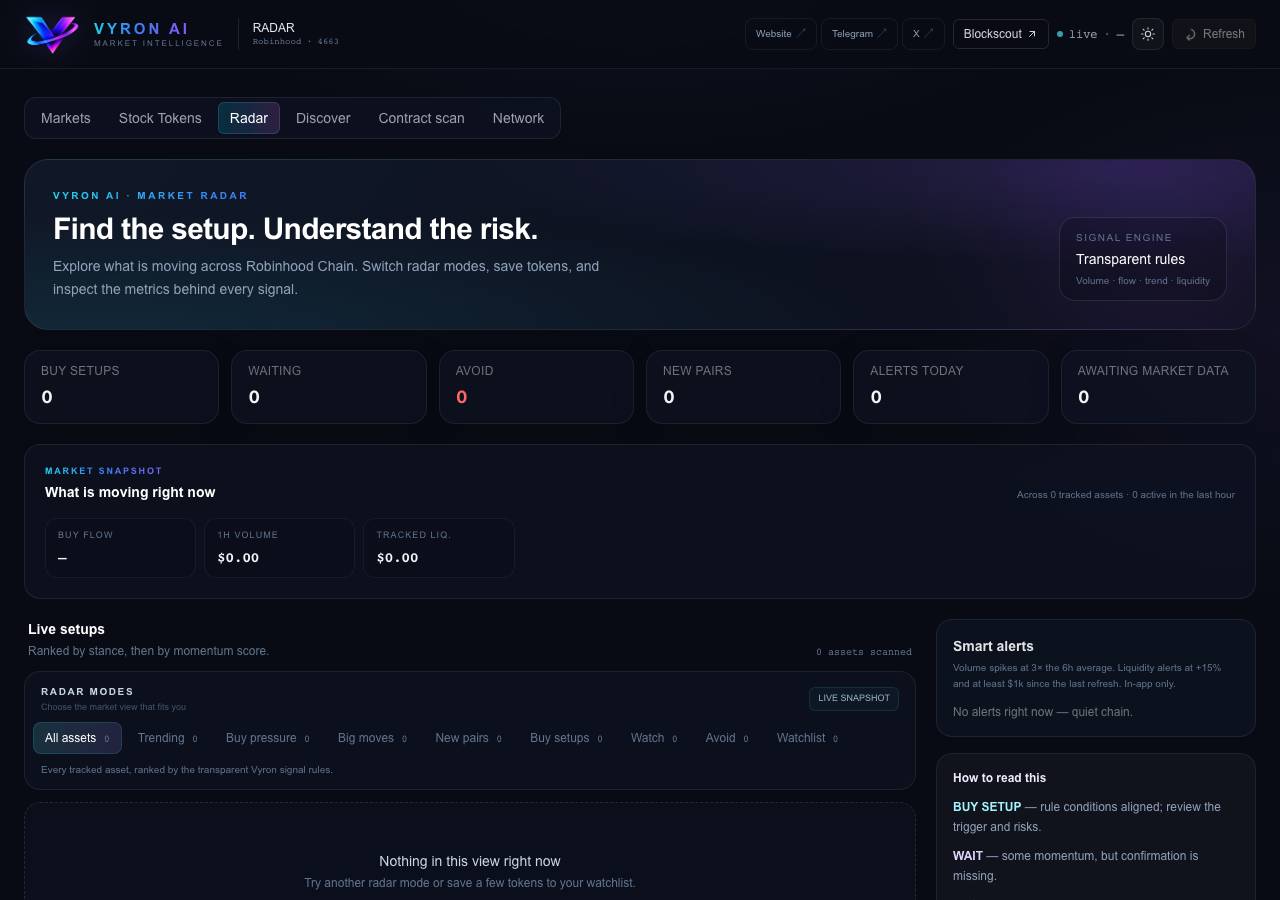Click the 1H VOLUME snapshot tile
This screenshot has height=900, width=1280.
(x=280, y=548)
